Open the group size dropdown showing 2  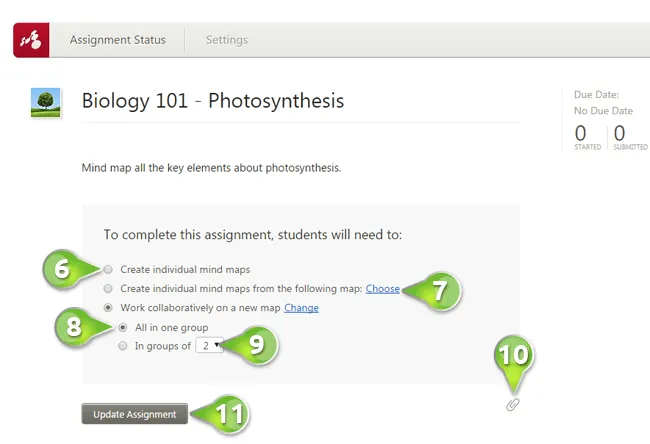pos(209,345)
